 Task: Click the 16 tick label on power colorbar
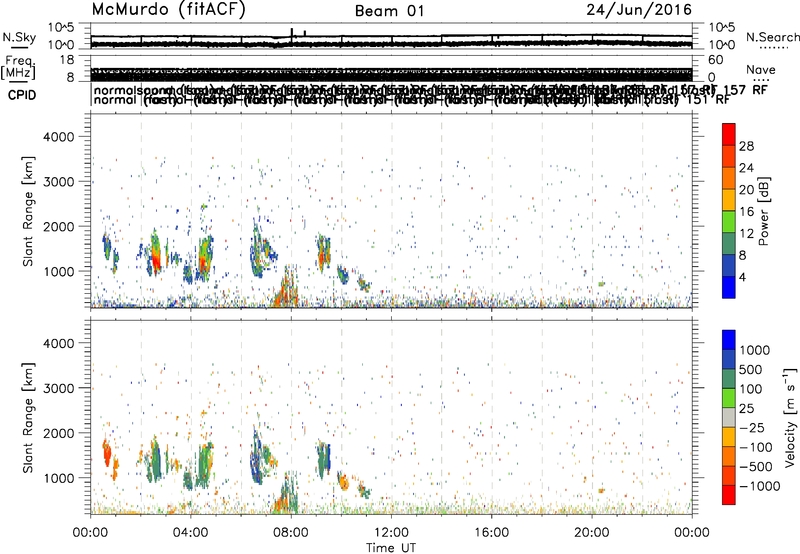pyautogui.click(x=746, y=212)
